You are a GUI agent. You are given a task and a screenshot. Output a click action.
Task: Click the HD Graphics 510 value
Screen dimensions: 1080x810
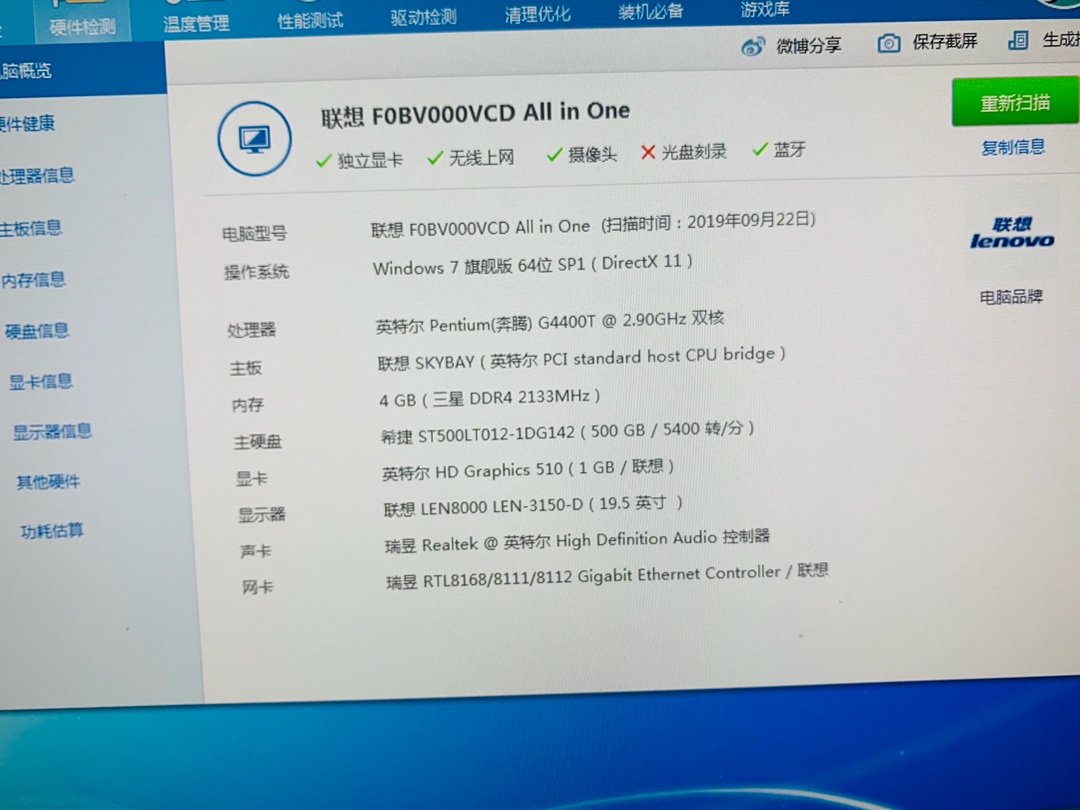pyautogui.click(x=528, y=469)
